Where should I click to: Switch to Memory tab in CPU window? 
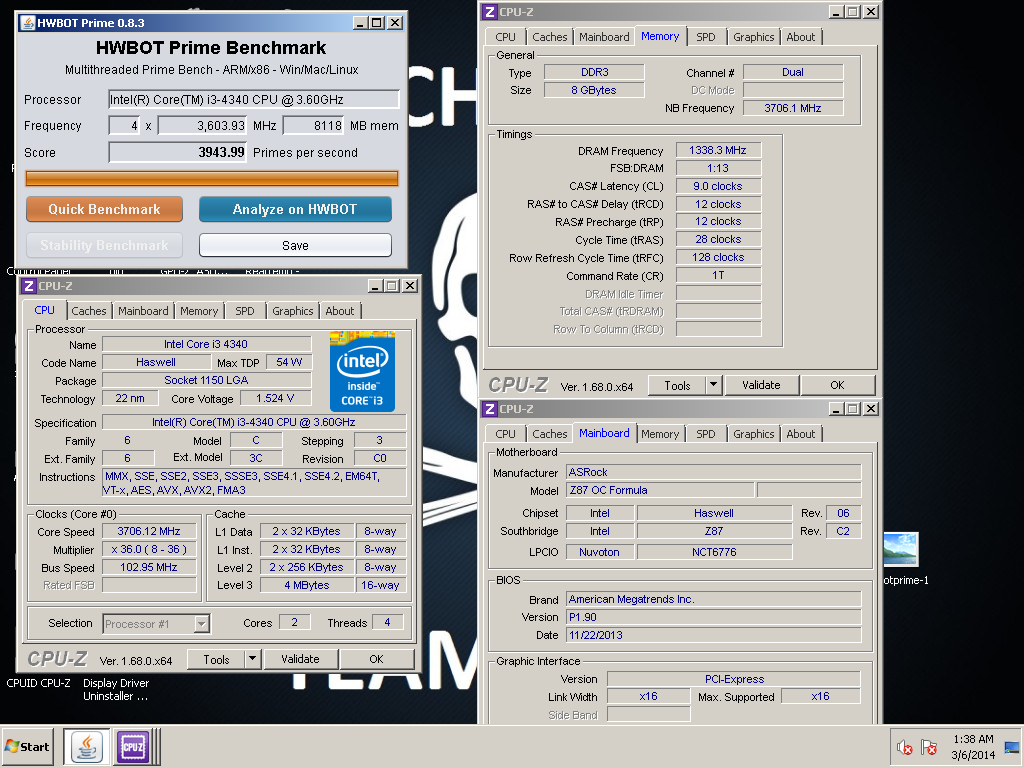[199, 311]
